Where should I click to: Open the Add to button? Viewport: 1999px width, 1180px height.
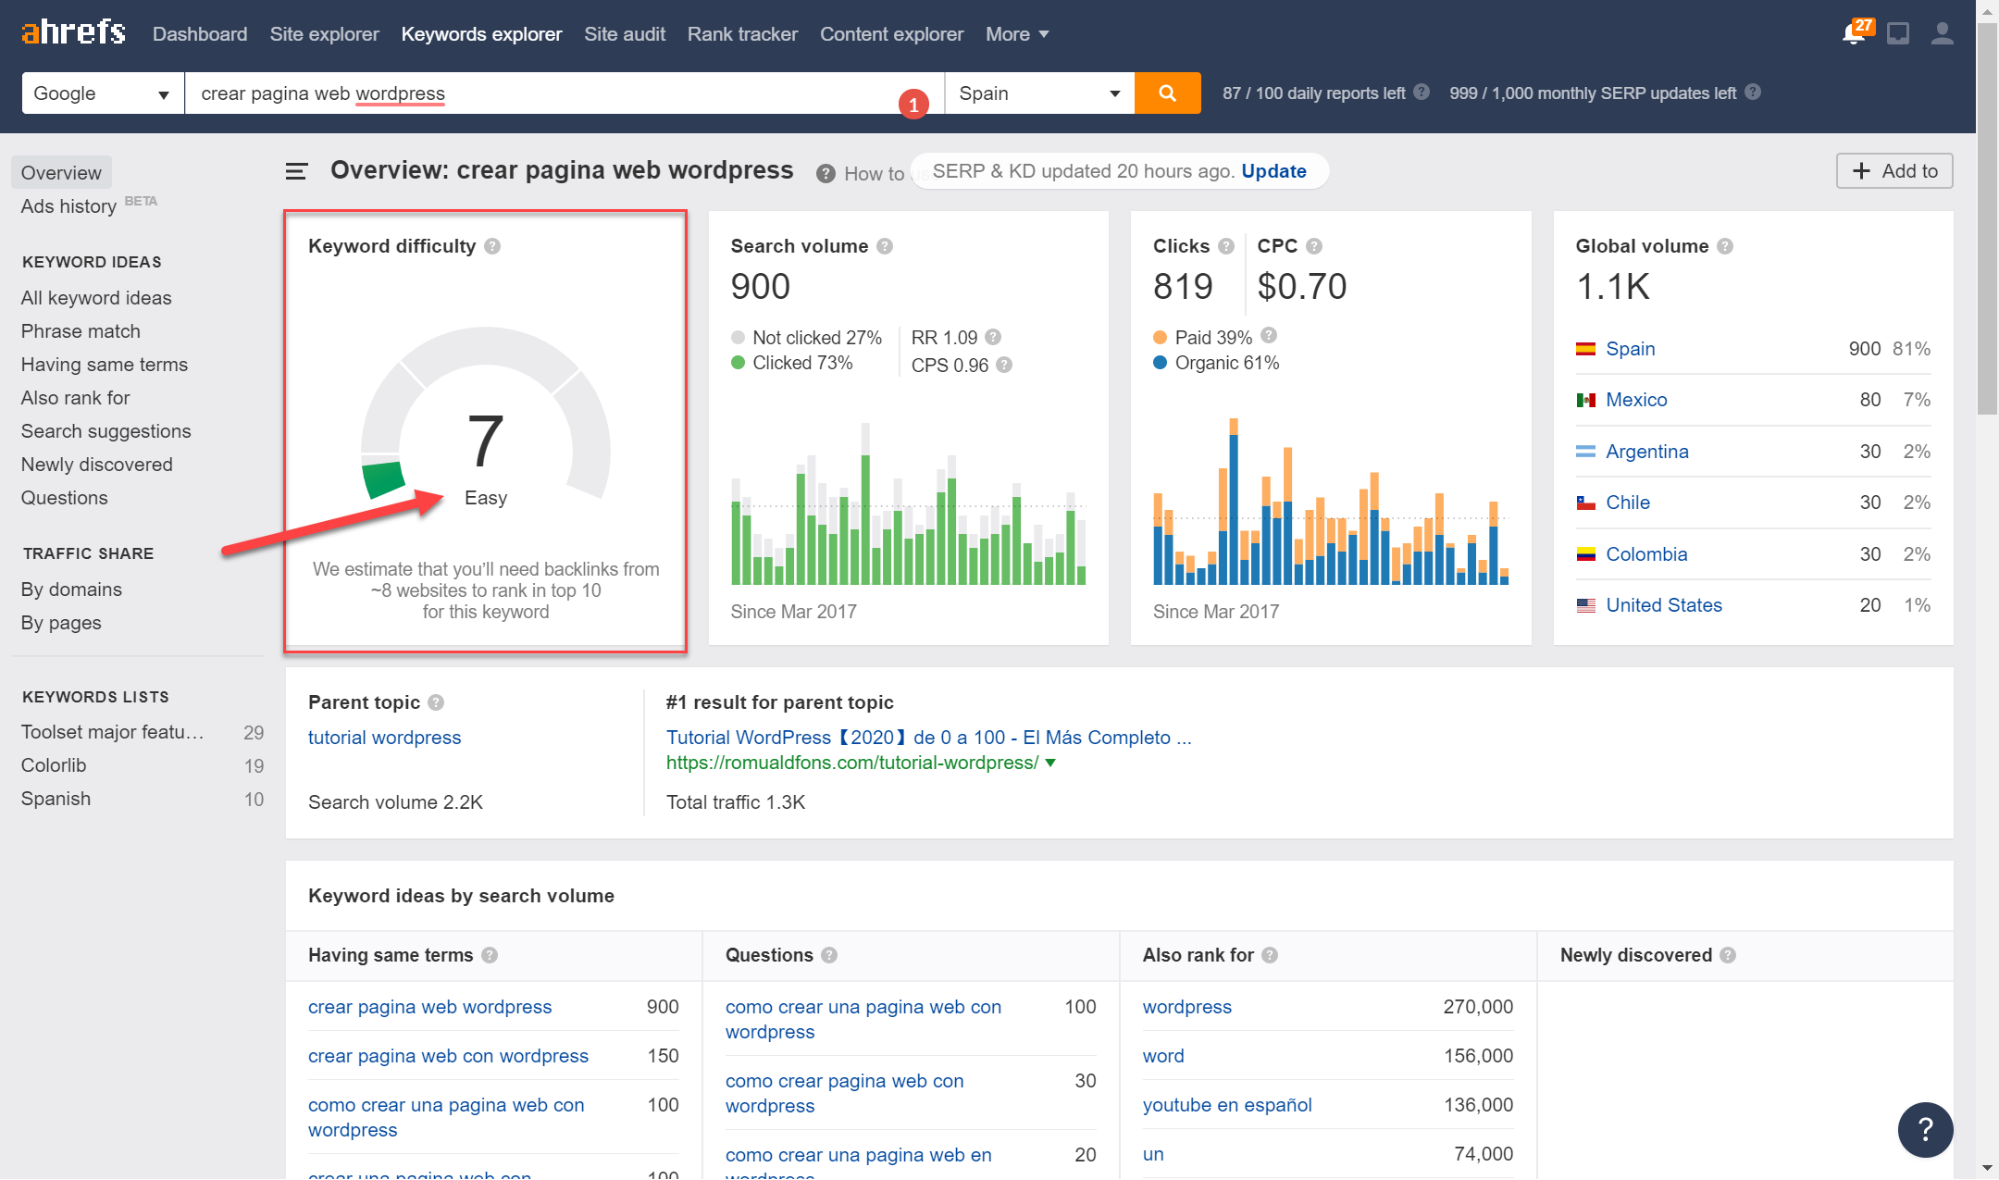[x=1894, y=171]
